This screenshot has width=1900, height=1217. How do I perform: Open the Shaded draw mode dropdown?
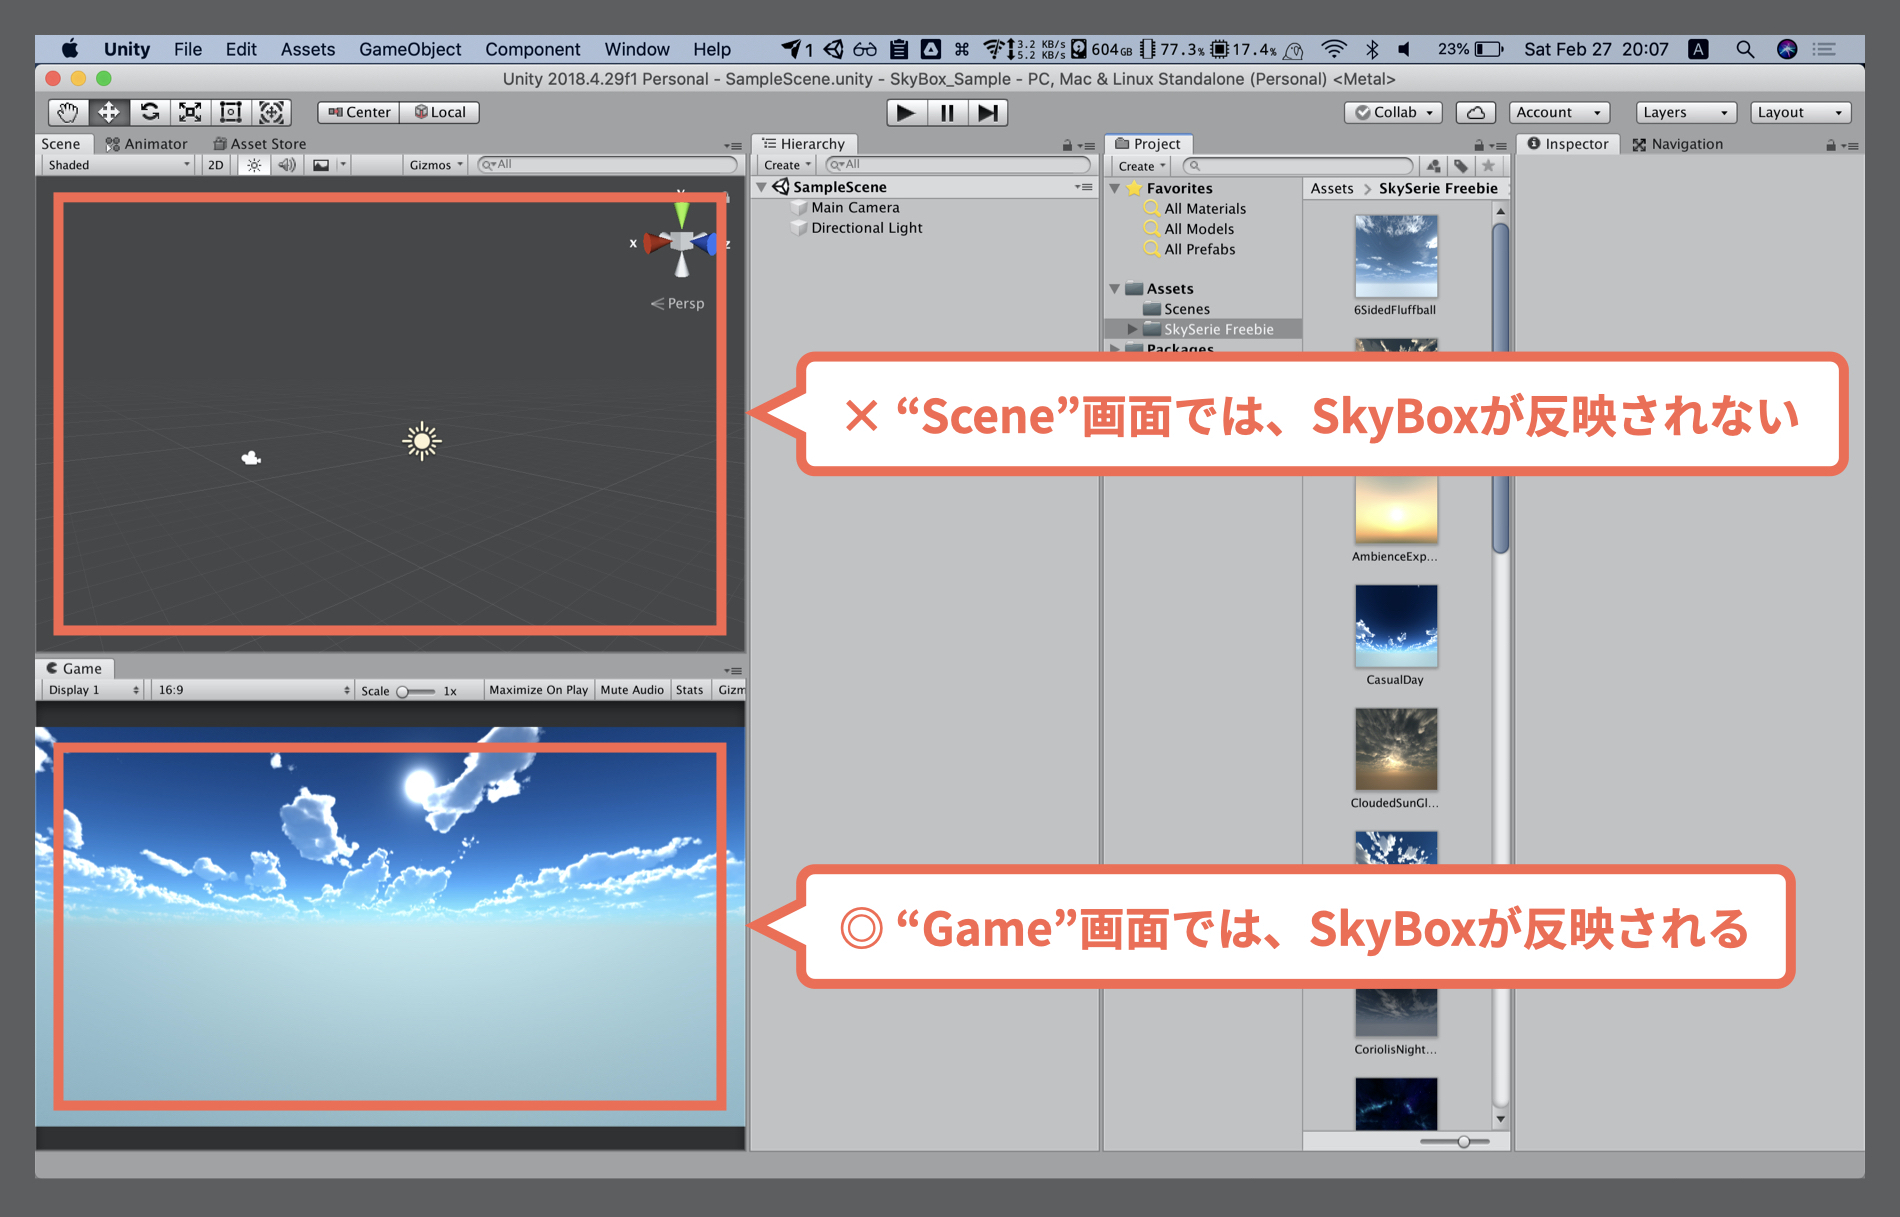118,165
